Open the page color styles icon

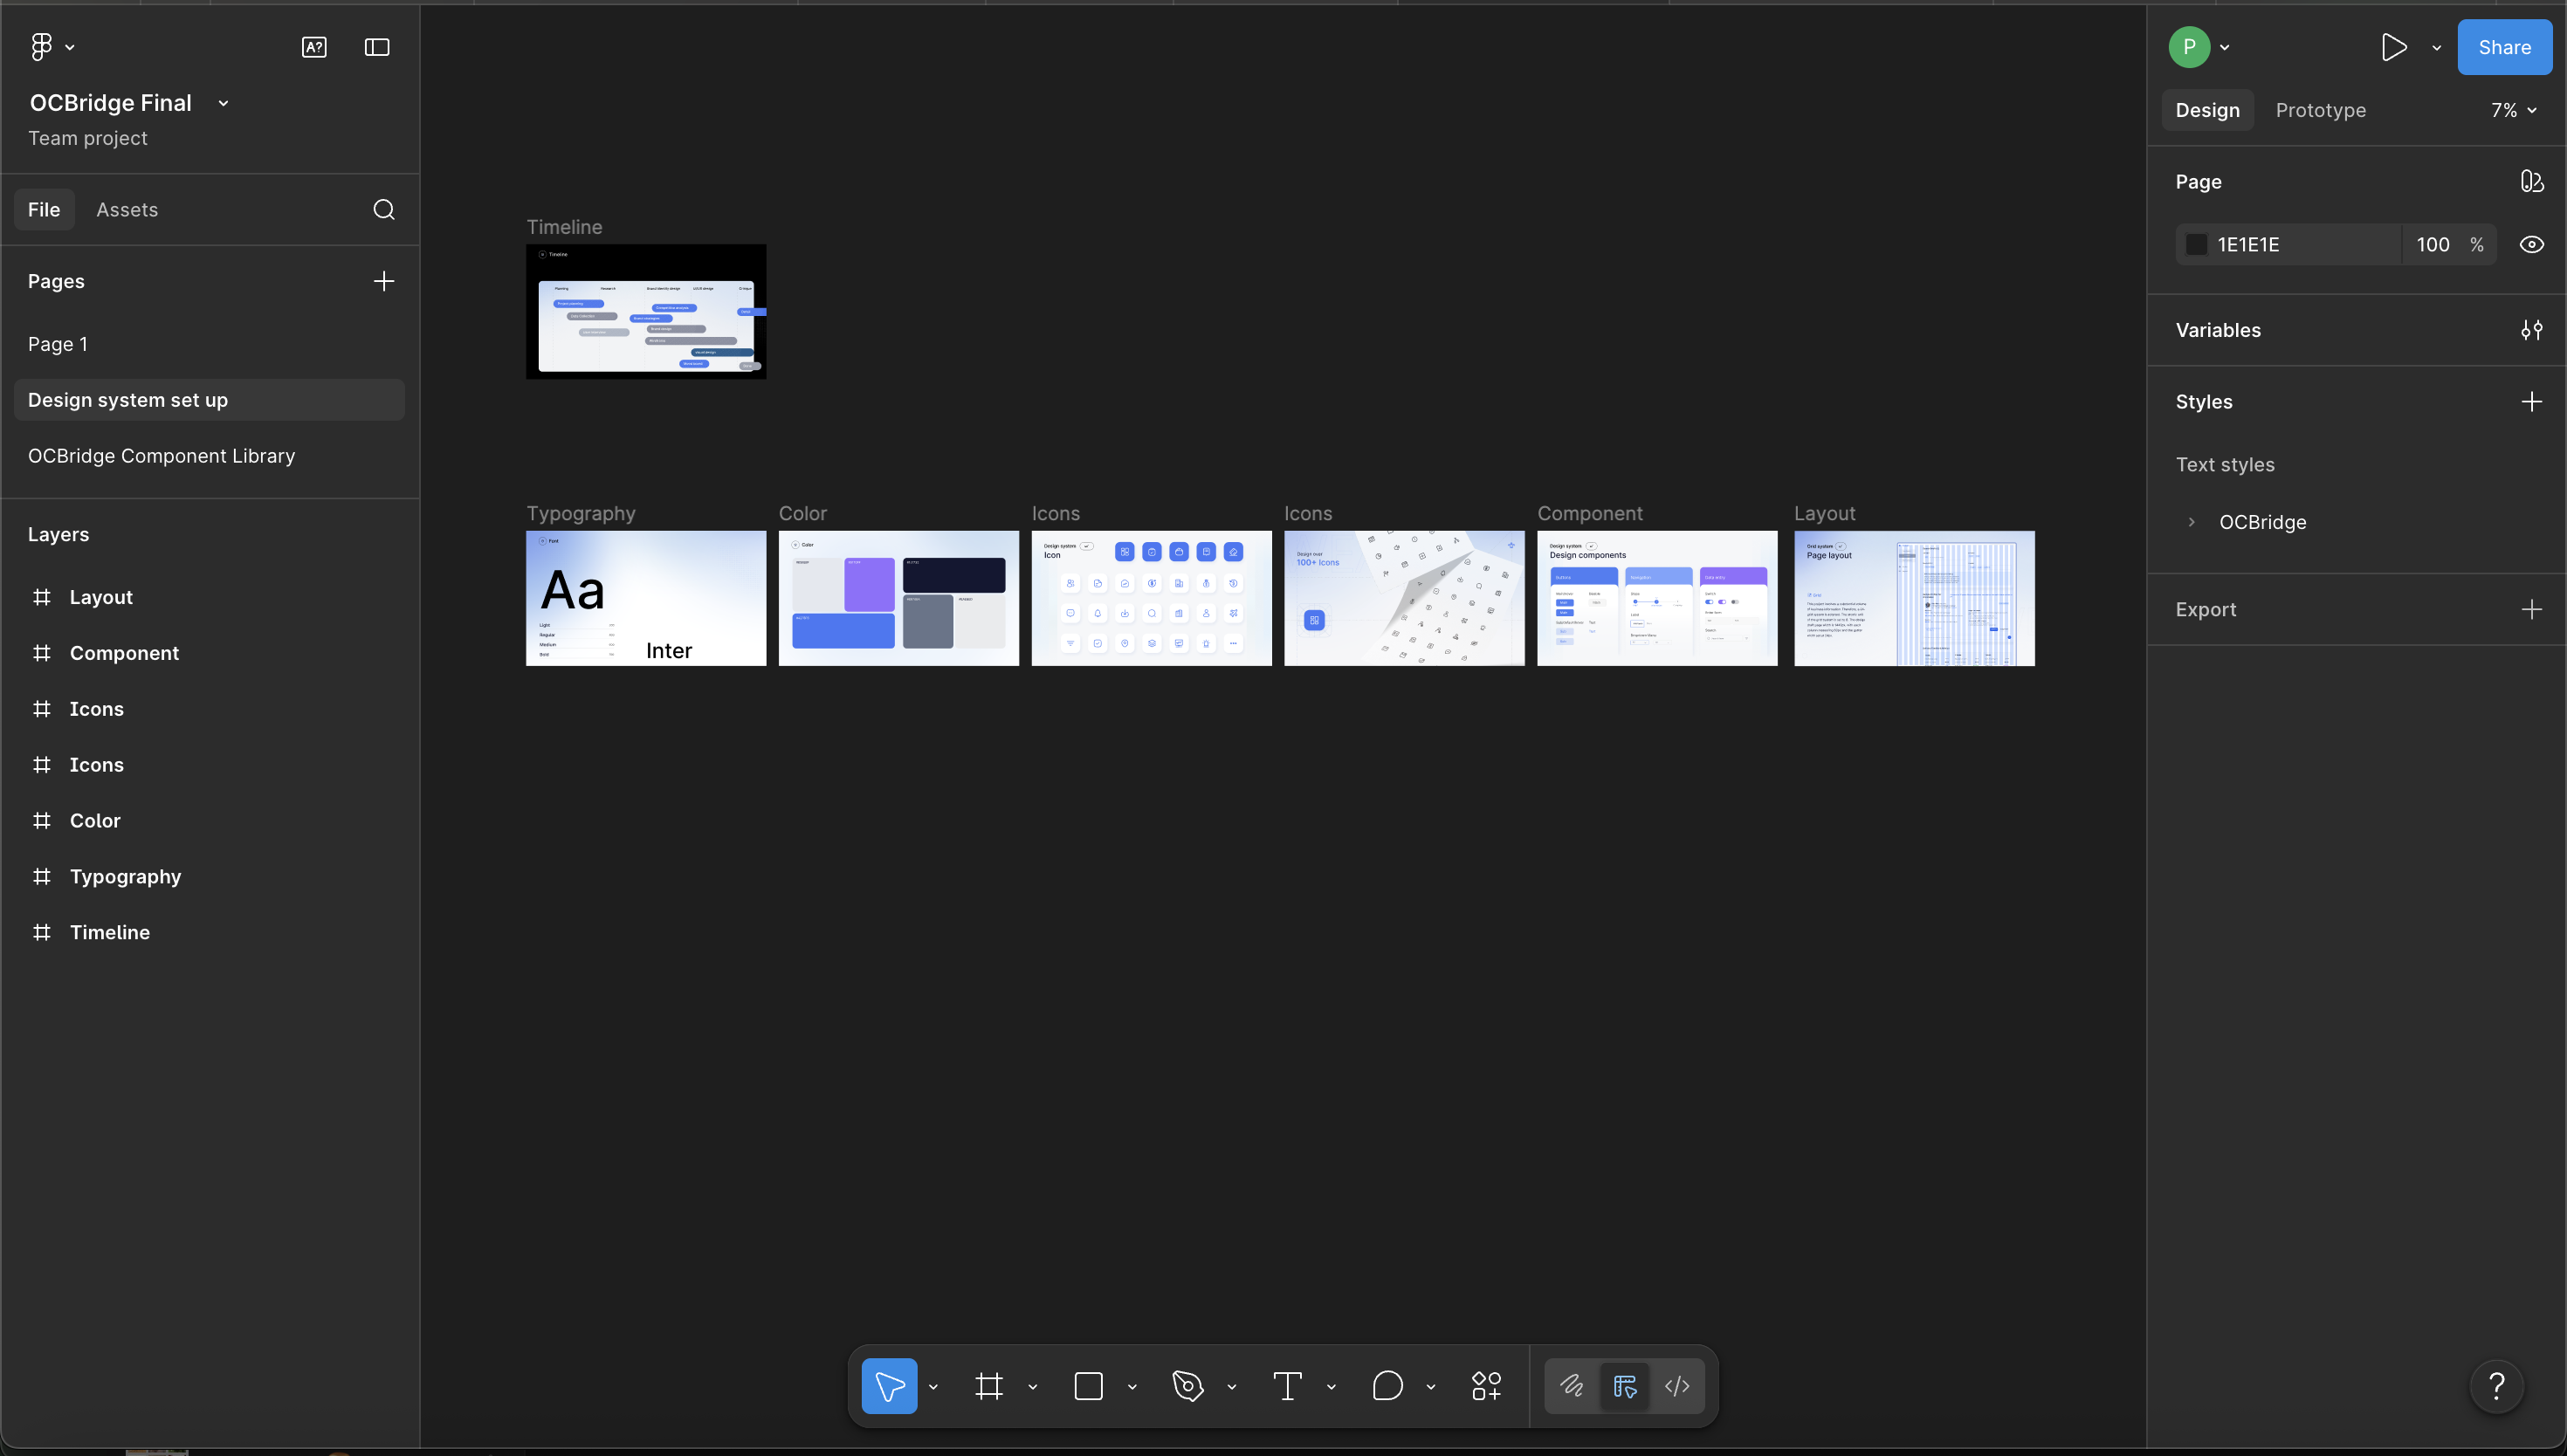[2531, 181]
